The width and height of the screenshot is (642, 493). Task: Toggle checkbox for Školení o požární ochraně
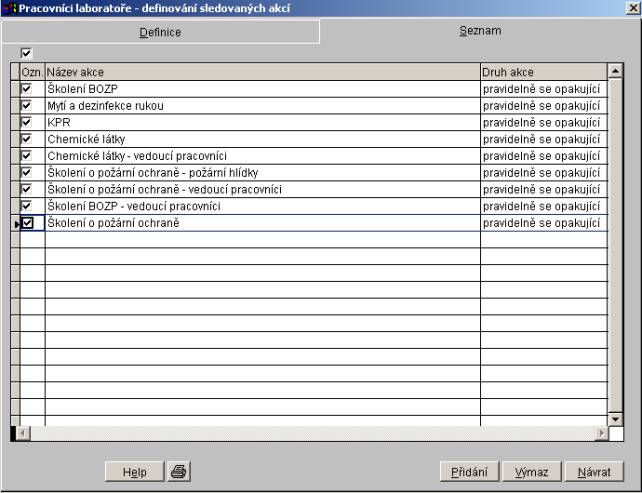(27, 223)
